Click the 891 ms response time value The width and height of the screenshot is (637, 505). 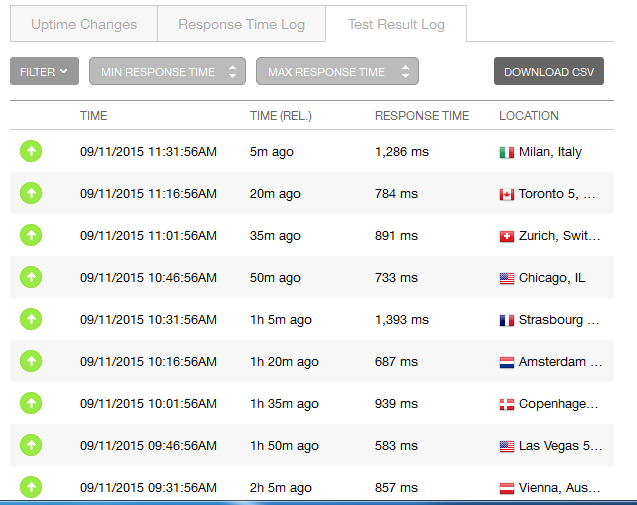point(396,236)
